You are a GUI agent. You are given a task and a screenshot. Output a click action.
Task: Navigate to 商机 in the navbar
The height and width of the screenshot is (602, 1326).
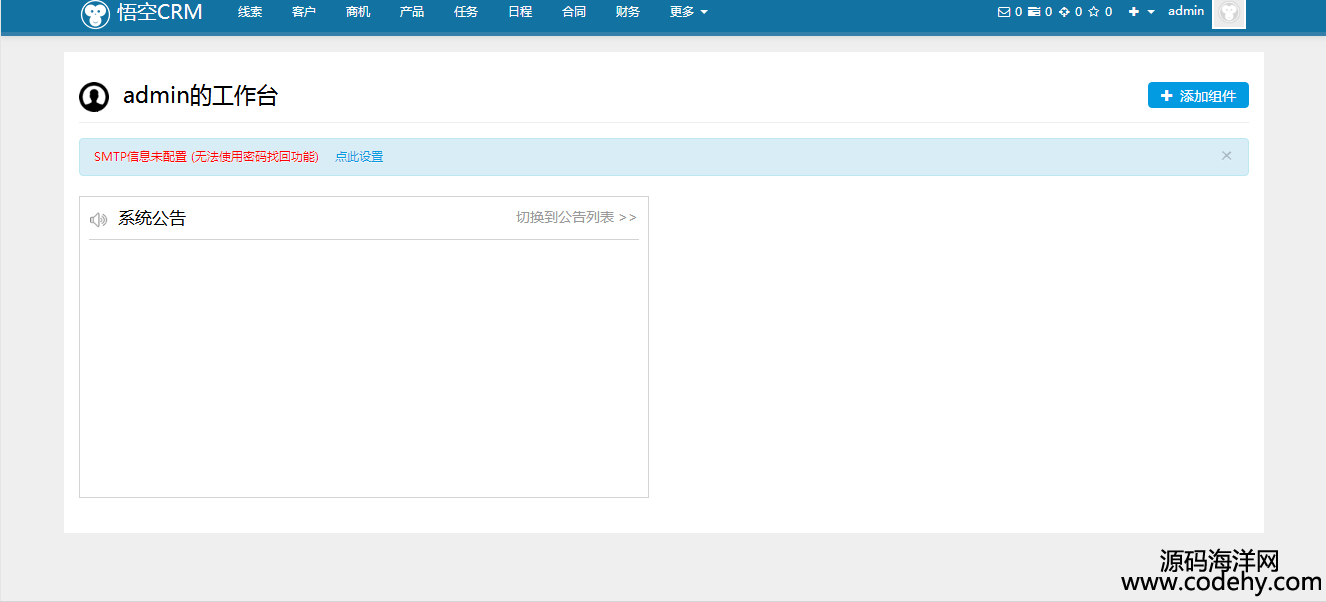[x=358, y=12]
